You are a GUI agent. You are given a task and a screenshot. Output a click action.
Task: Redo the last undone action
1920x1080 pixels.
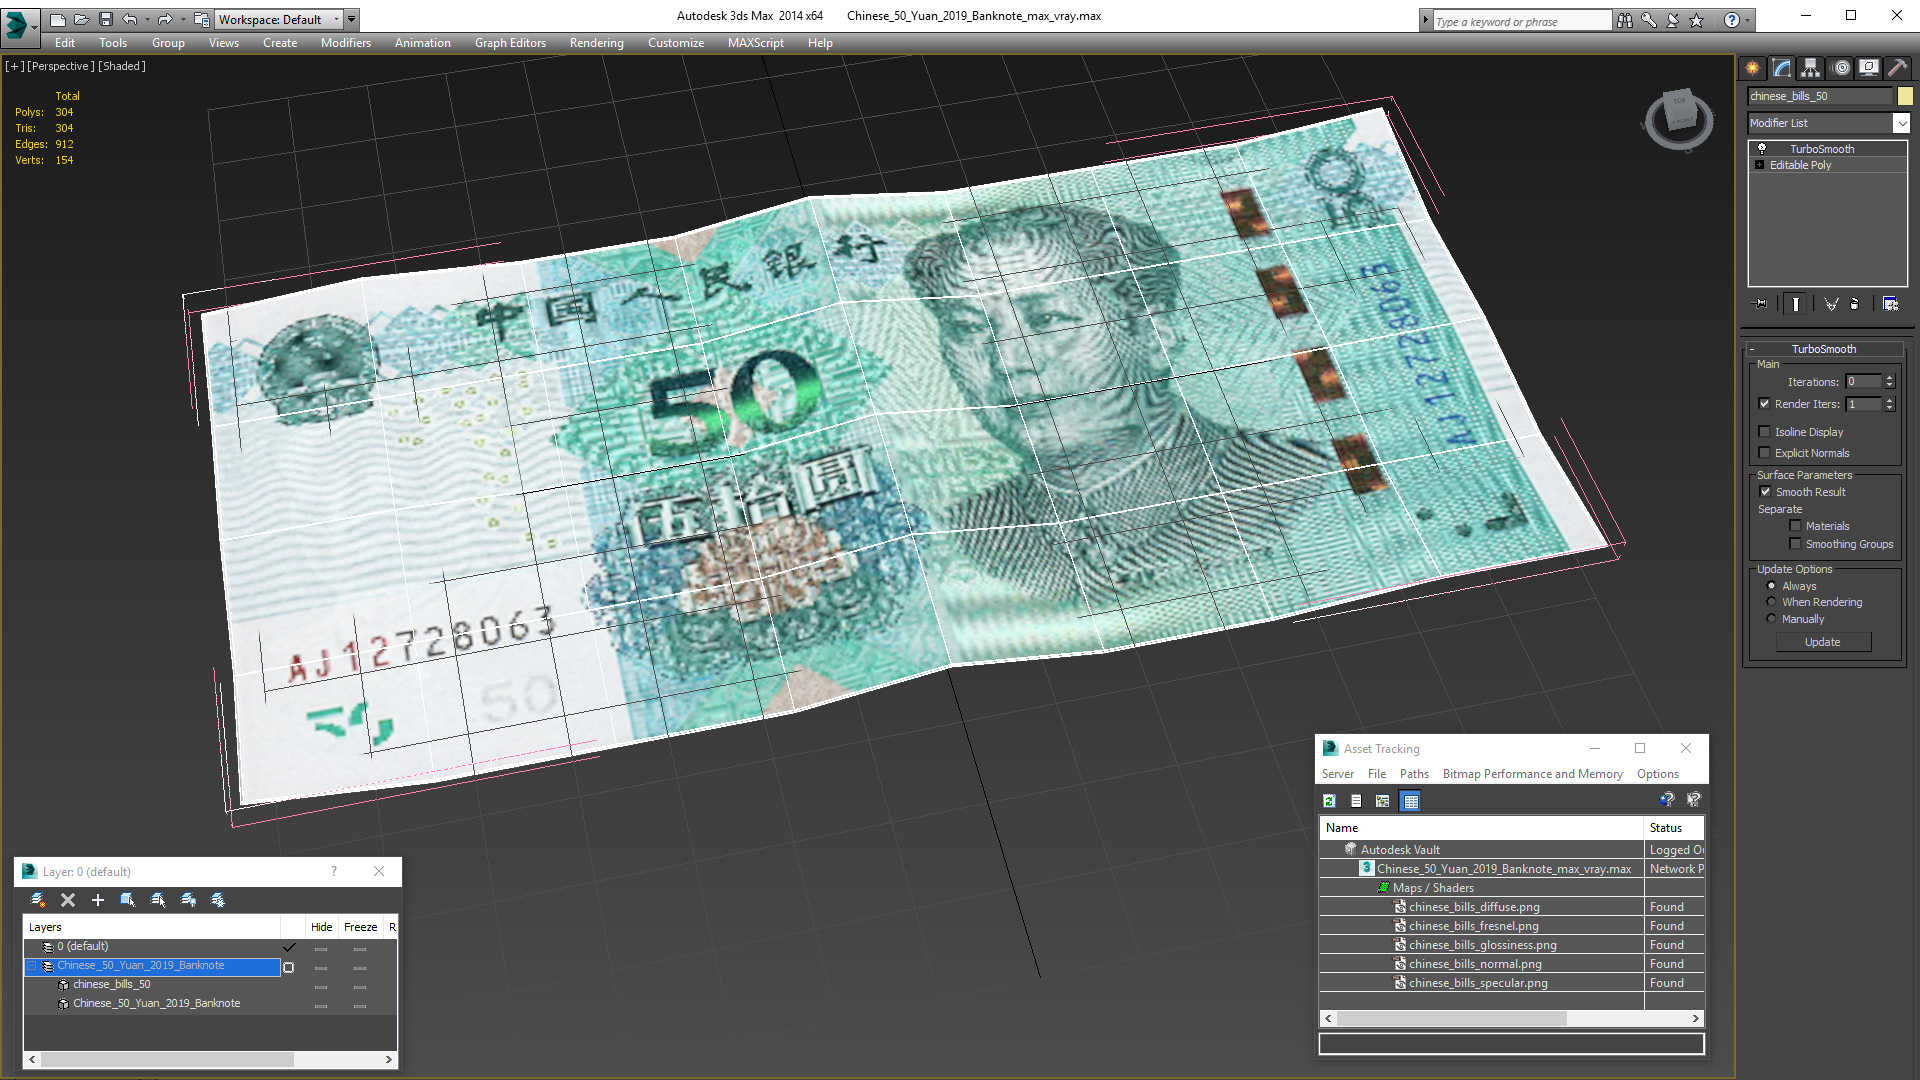[x=165, y=19]
